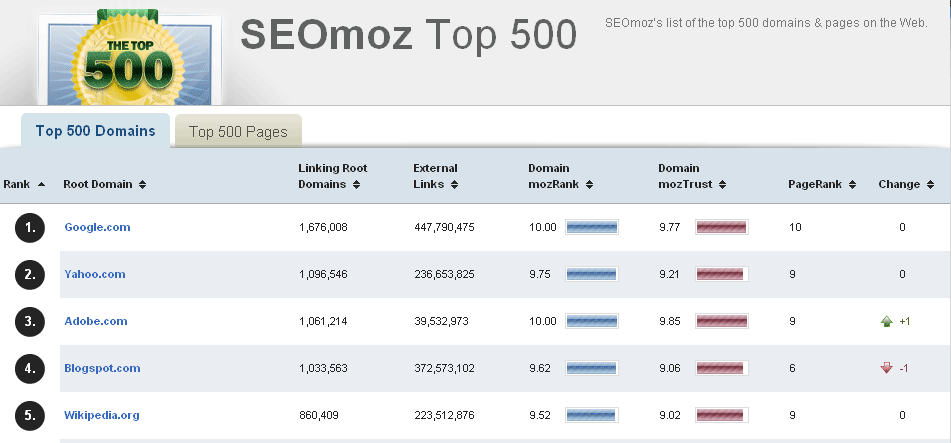Click linking root domains value 1,061,214
Image resolution: width=951 pixels, height=443 pixels.
(x=323, y=321)
